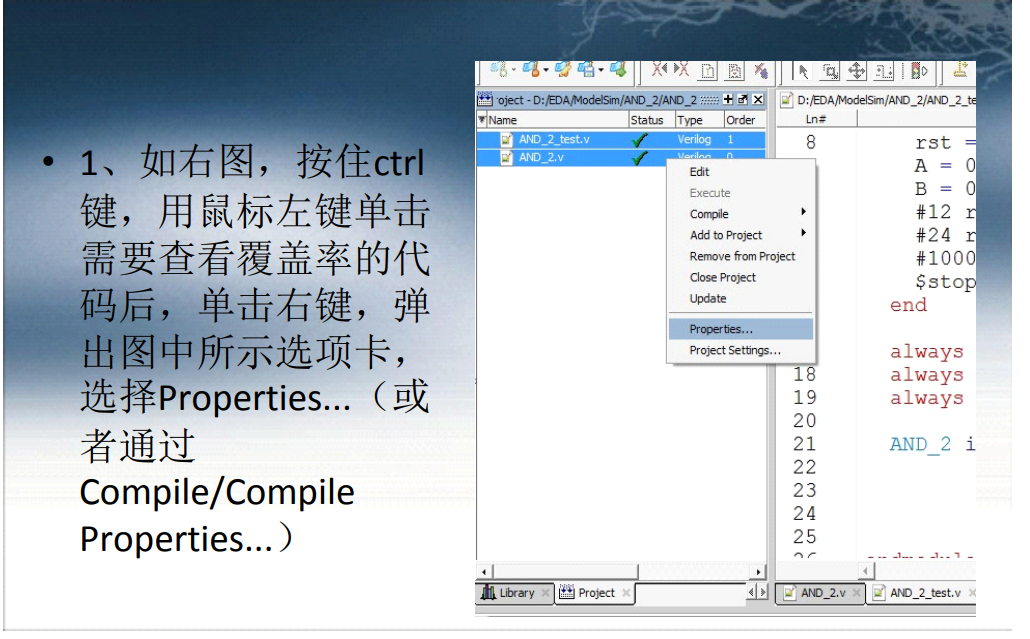Sort files by the Order column header
This screenshot has width=1030, height=639.
coord(740,119)
